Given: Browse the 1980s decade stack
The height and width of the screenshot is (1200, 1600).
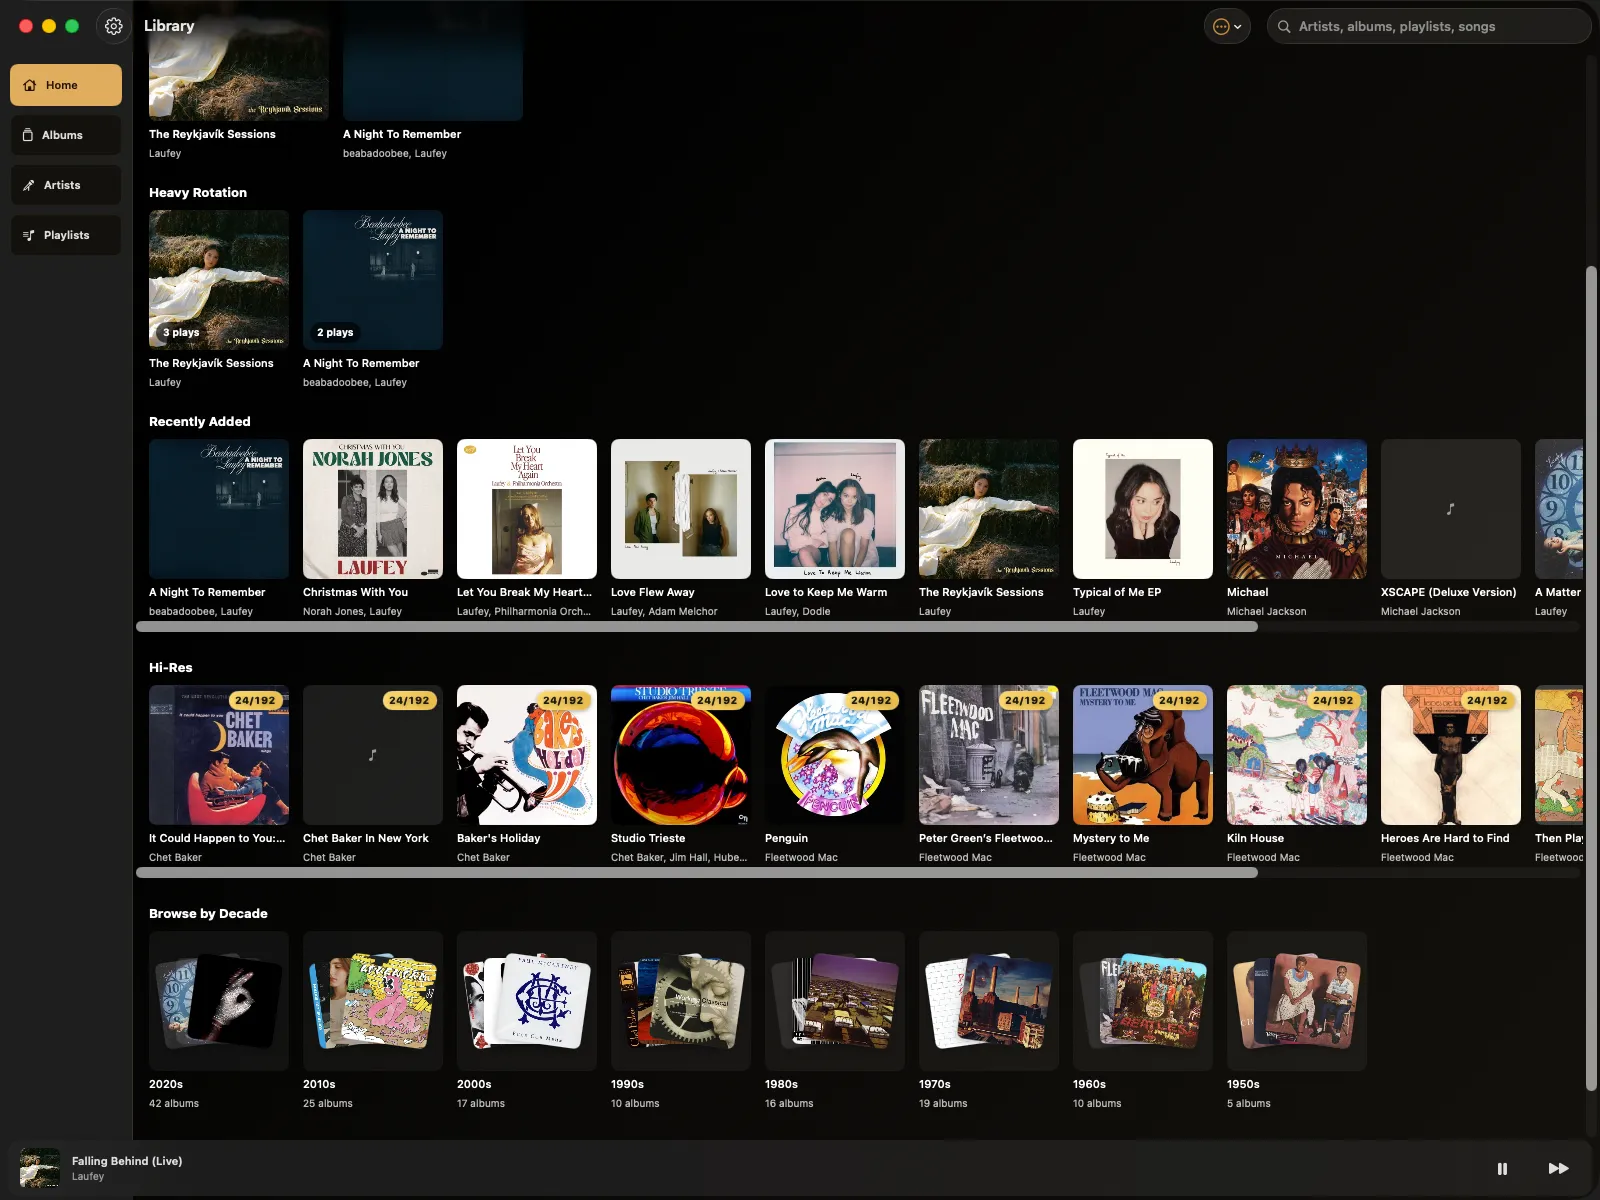Looking at the screenshot, I should 835,1001.
